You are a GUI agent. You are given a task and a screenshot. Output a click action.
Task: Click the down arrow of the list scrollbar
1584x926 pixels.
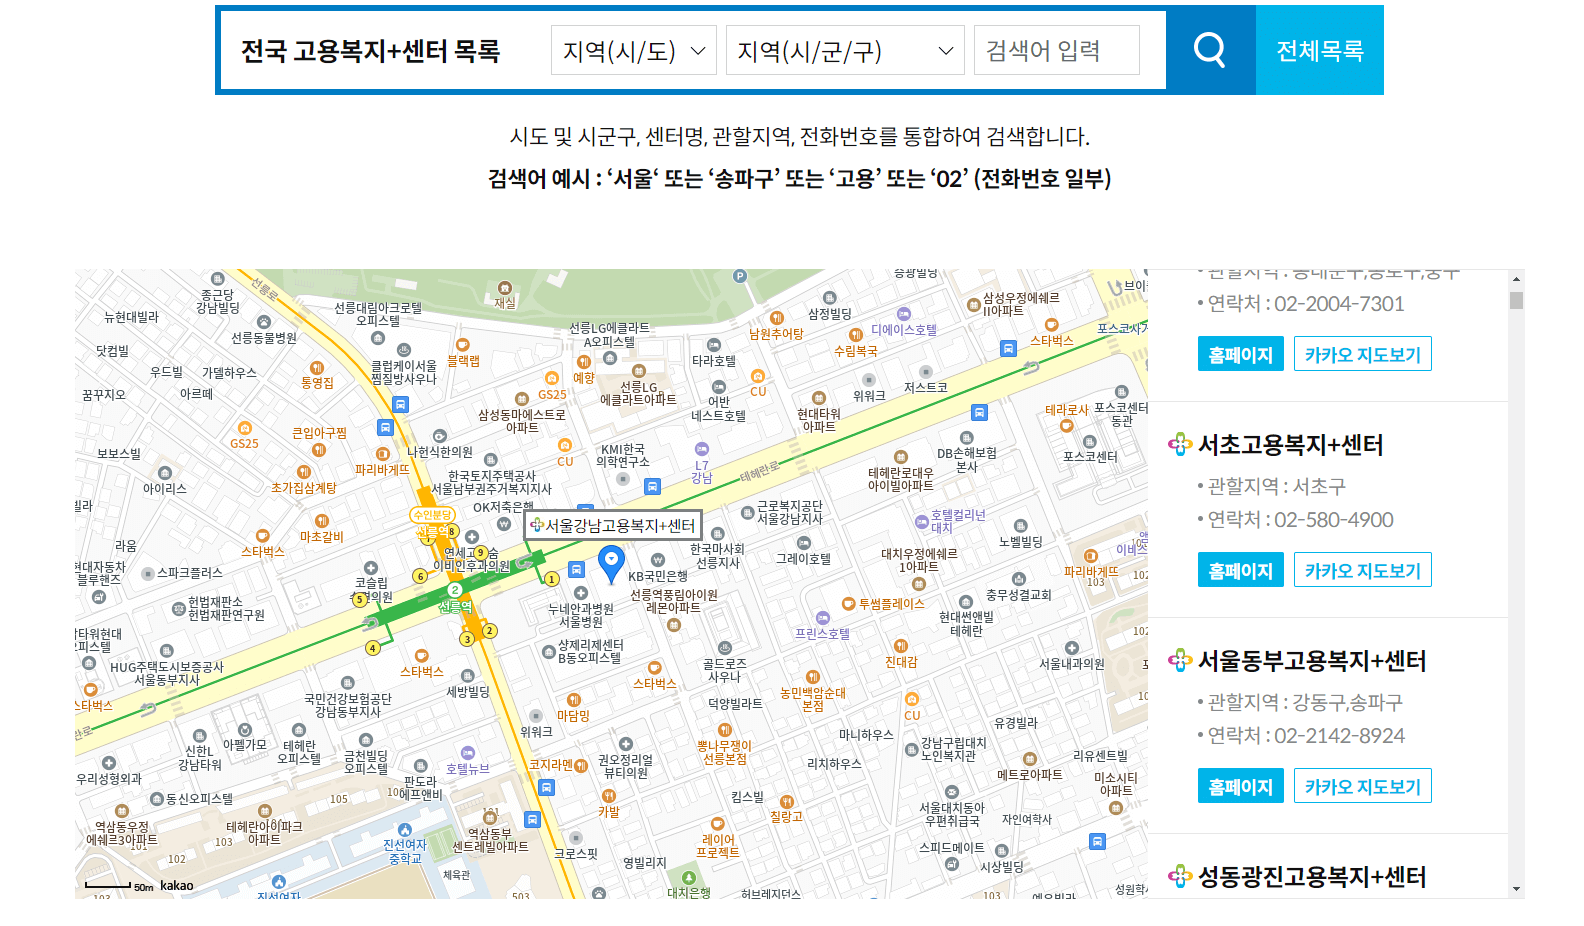tap(1517, 889)
